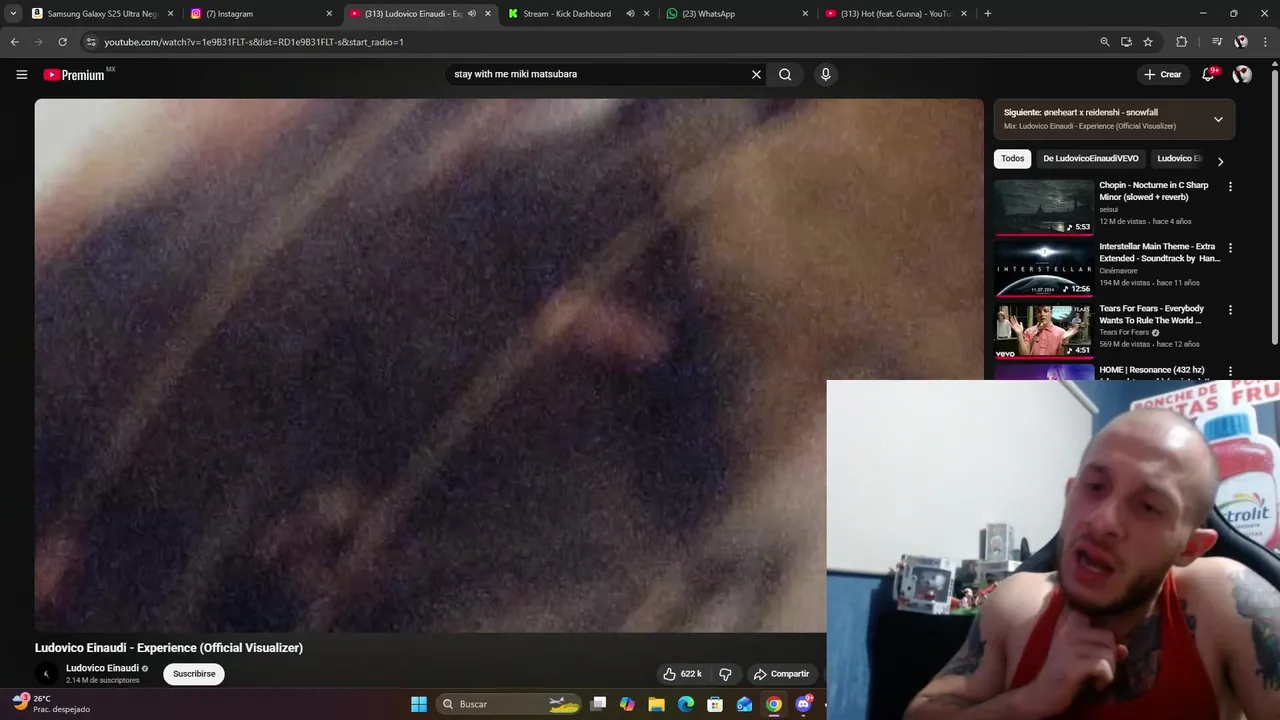Open the Windows Start menu
This screenshot has width=1280, height=720.
pyautogui.click(x=419, y=704)
